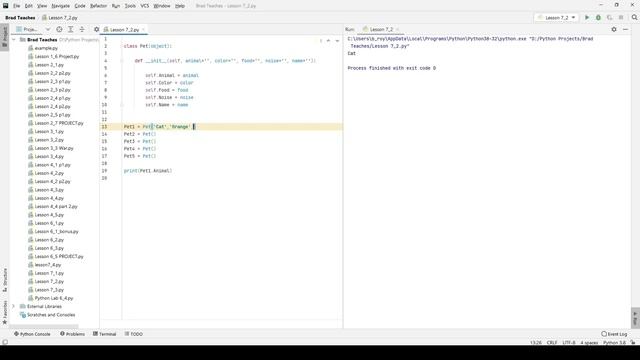Open the Edit menu
640x360 pixels.
point(29,6)
